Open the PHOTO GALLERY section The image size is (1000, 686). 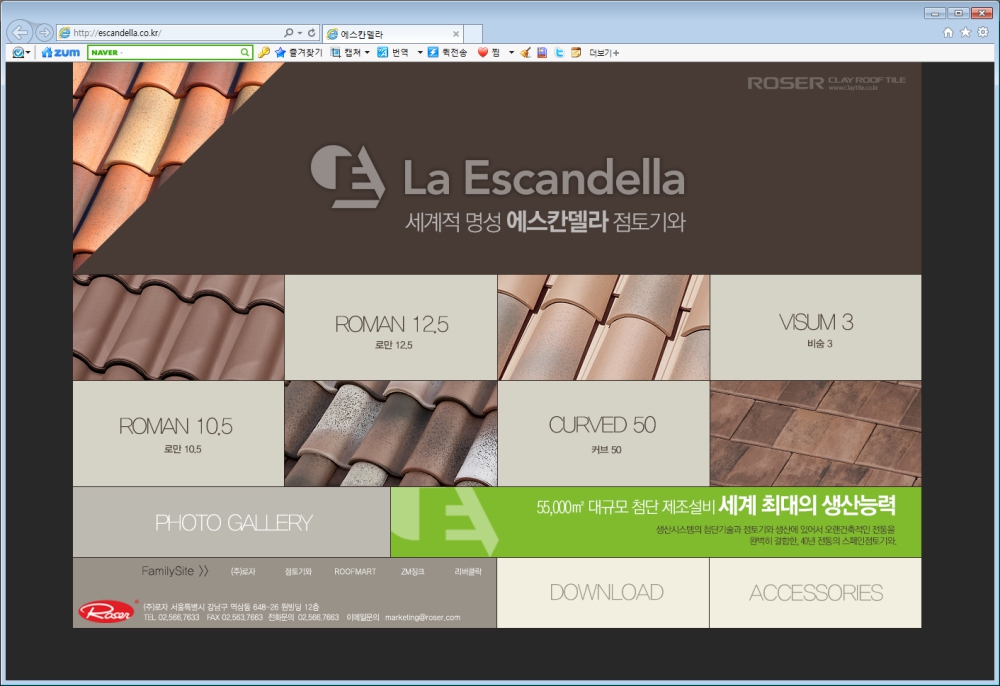232,522
